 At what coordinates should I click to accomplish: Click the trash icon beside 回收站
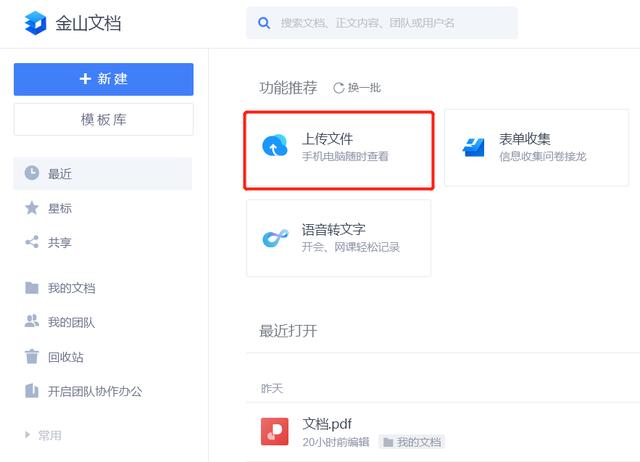[32, 356]
